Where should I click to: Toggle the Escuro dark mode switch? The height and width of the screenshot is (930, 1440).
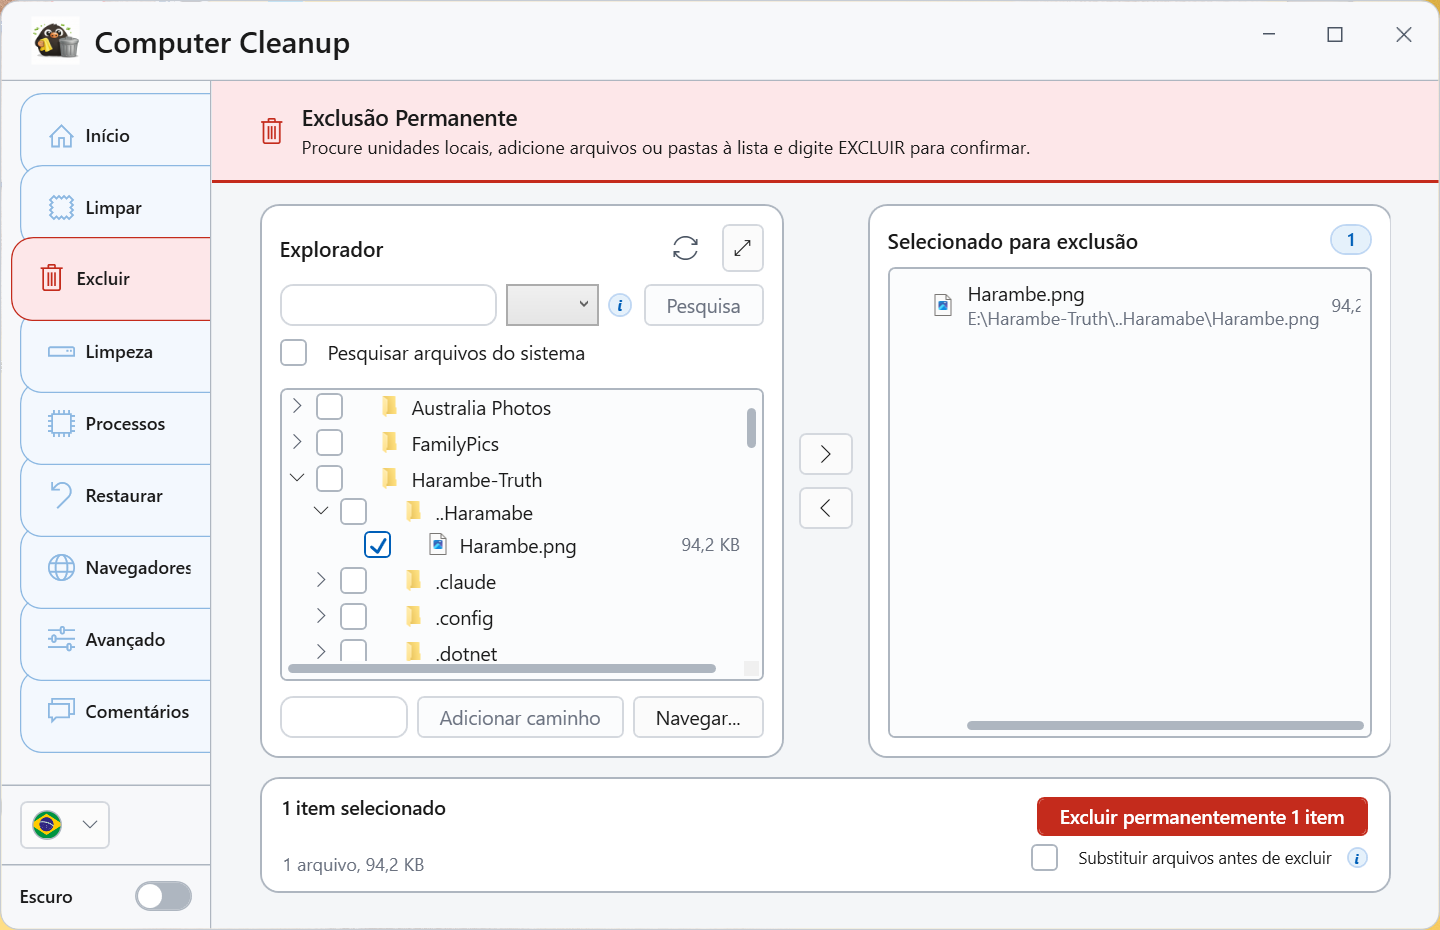[x=164, y=896]
